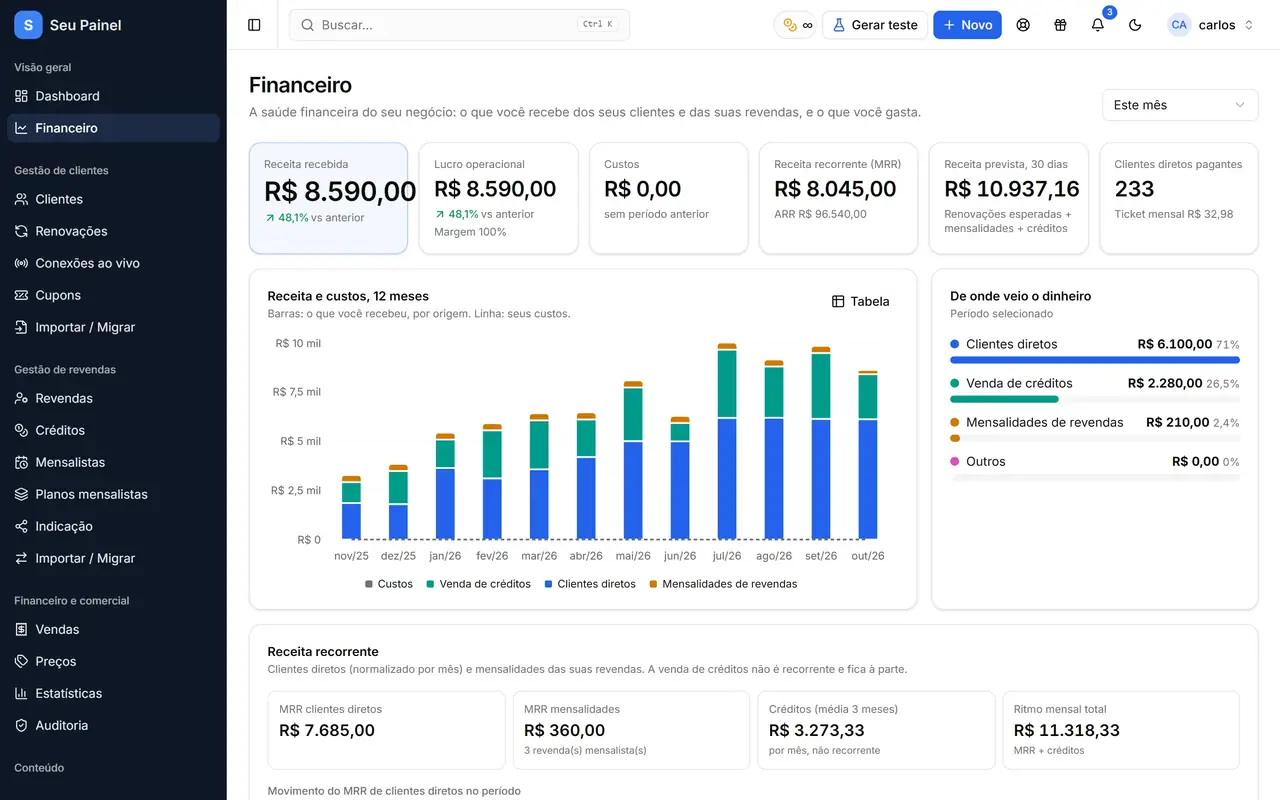This screenshot has height=800, width=1280.
Task: Open the Dashboard page
Action: coord(113,96)
